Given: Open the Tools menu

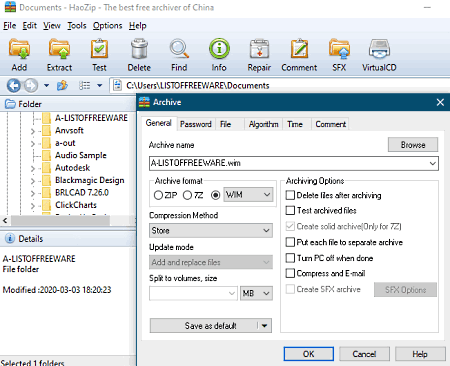Looking at the screenshot, I should [x=77, y=26].
